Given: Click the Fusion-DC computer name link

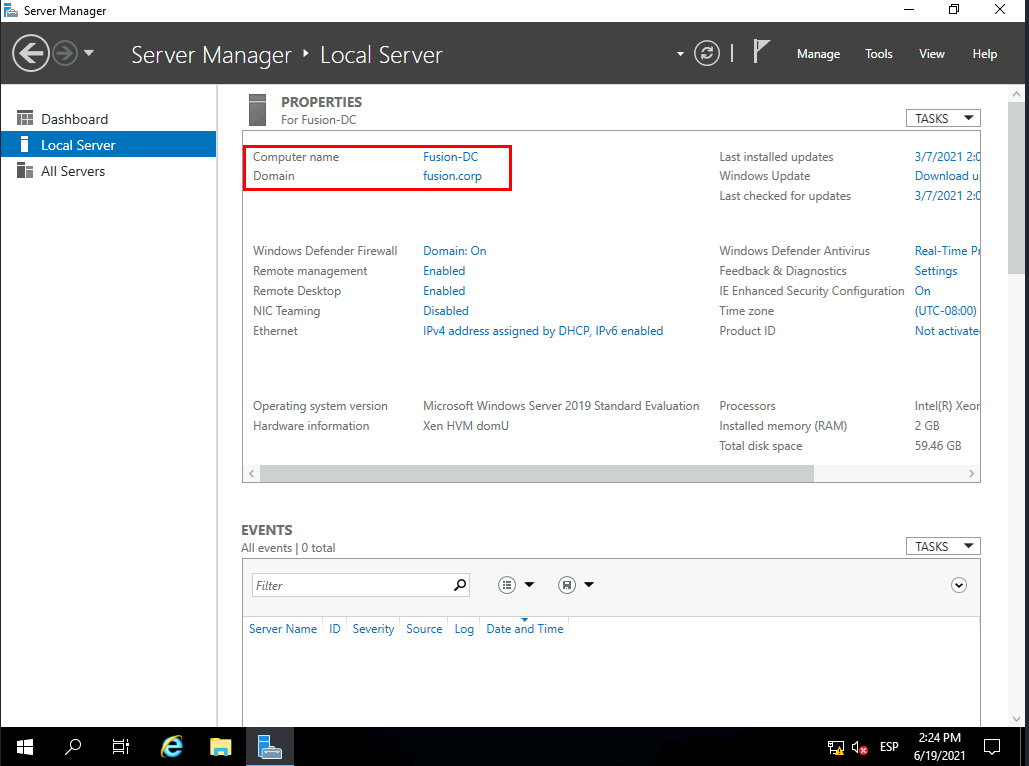Looking at the screenshot, I should (x=450, y=157).
